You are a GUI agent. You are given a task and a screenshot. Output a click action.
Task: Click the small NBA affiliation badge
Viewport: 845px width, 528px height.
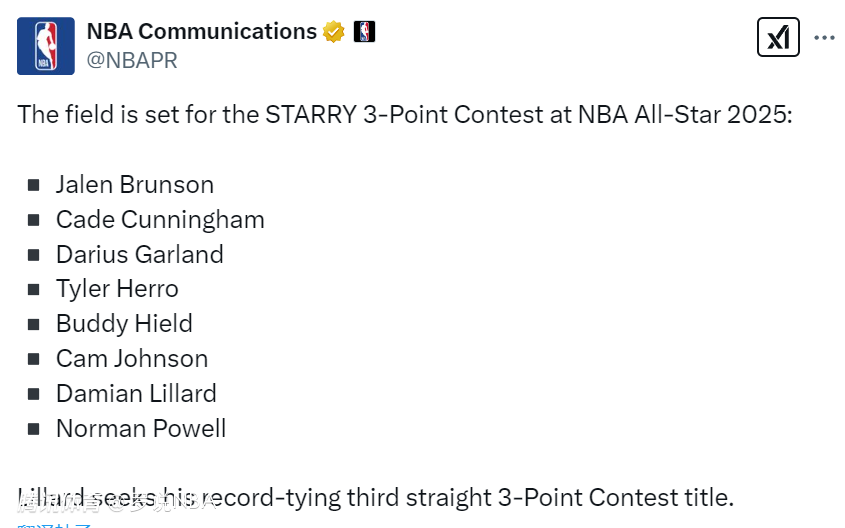tap(364, 32)
